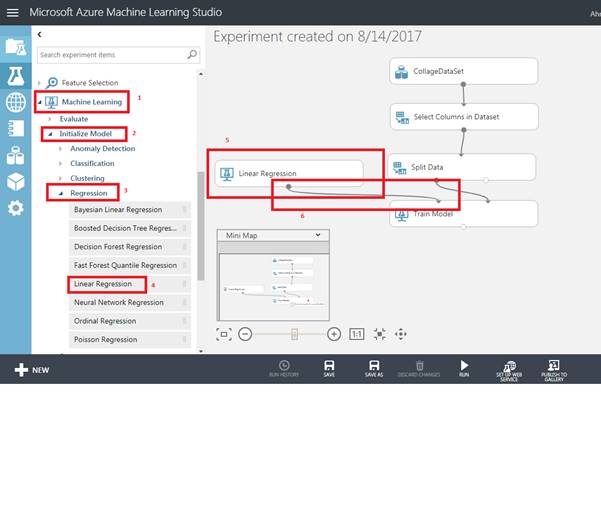Open the Notebooks sidebar icon
Image resolution: width=601 pixels, height=517 pixels.
(x=16, y=128)
